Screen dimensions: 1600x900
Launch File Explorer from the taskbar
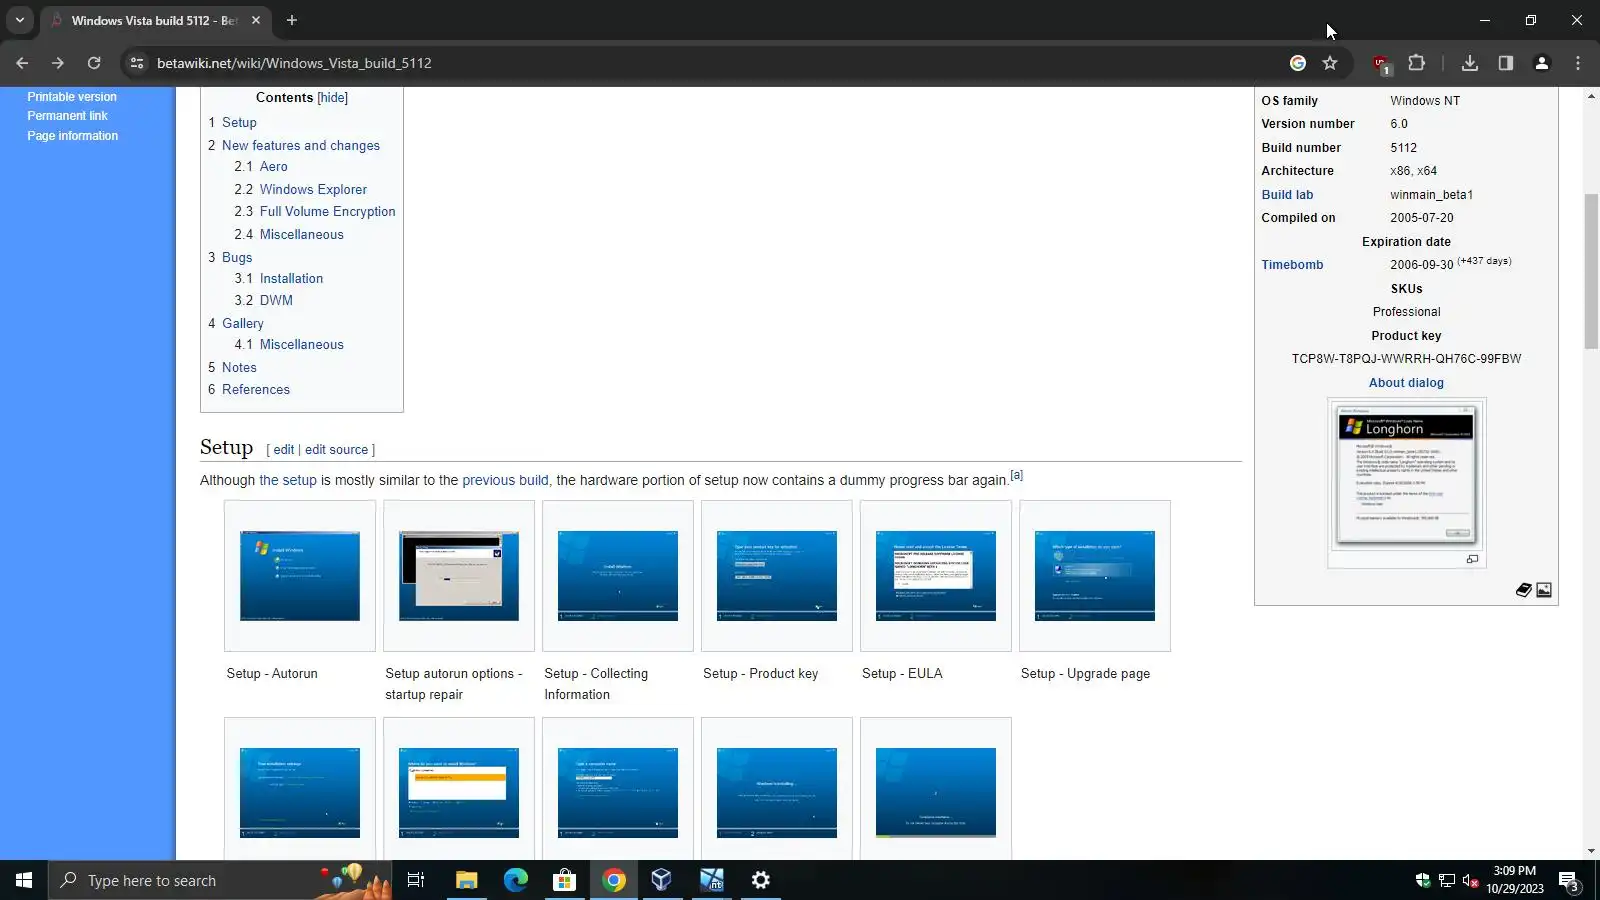click(x=466, y=880)
